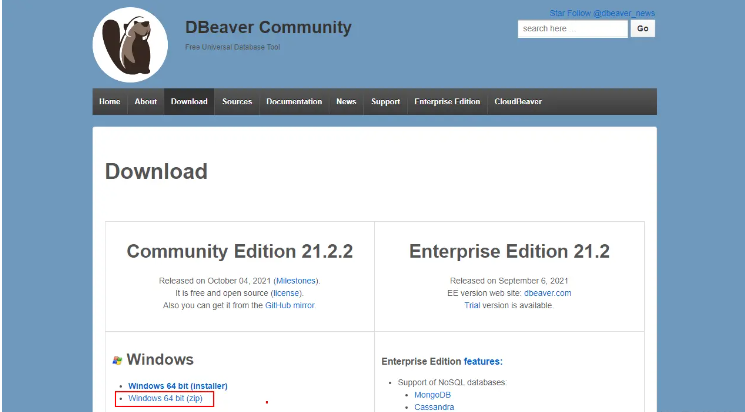The height and width of the screenshot is (412, 745).
Task: Go to the Sources page
Action: (237, 102)
